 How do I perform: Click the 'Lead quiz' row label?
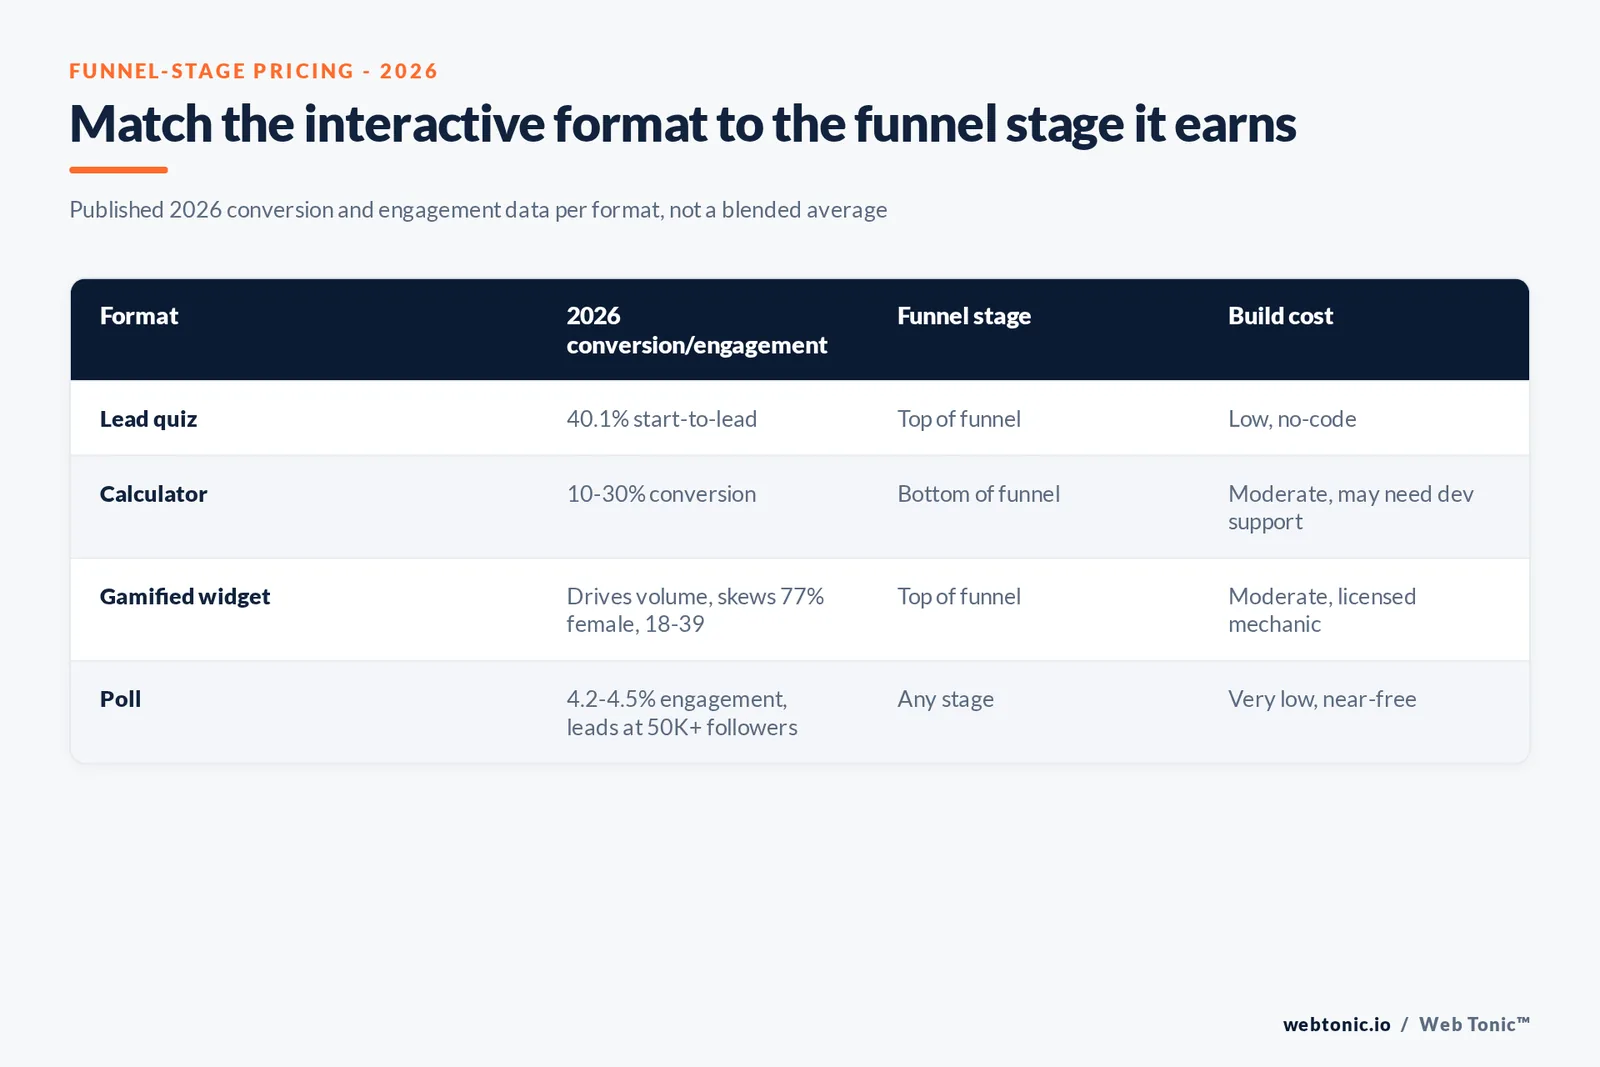coord(148,419)
